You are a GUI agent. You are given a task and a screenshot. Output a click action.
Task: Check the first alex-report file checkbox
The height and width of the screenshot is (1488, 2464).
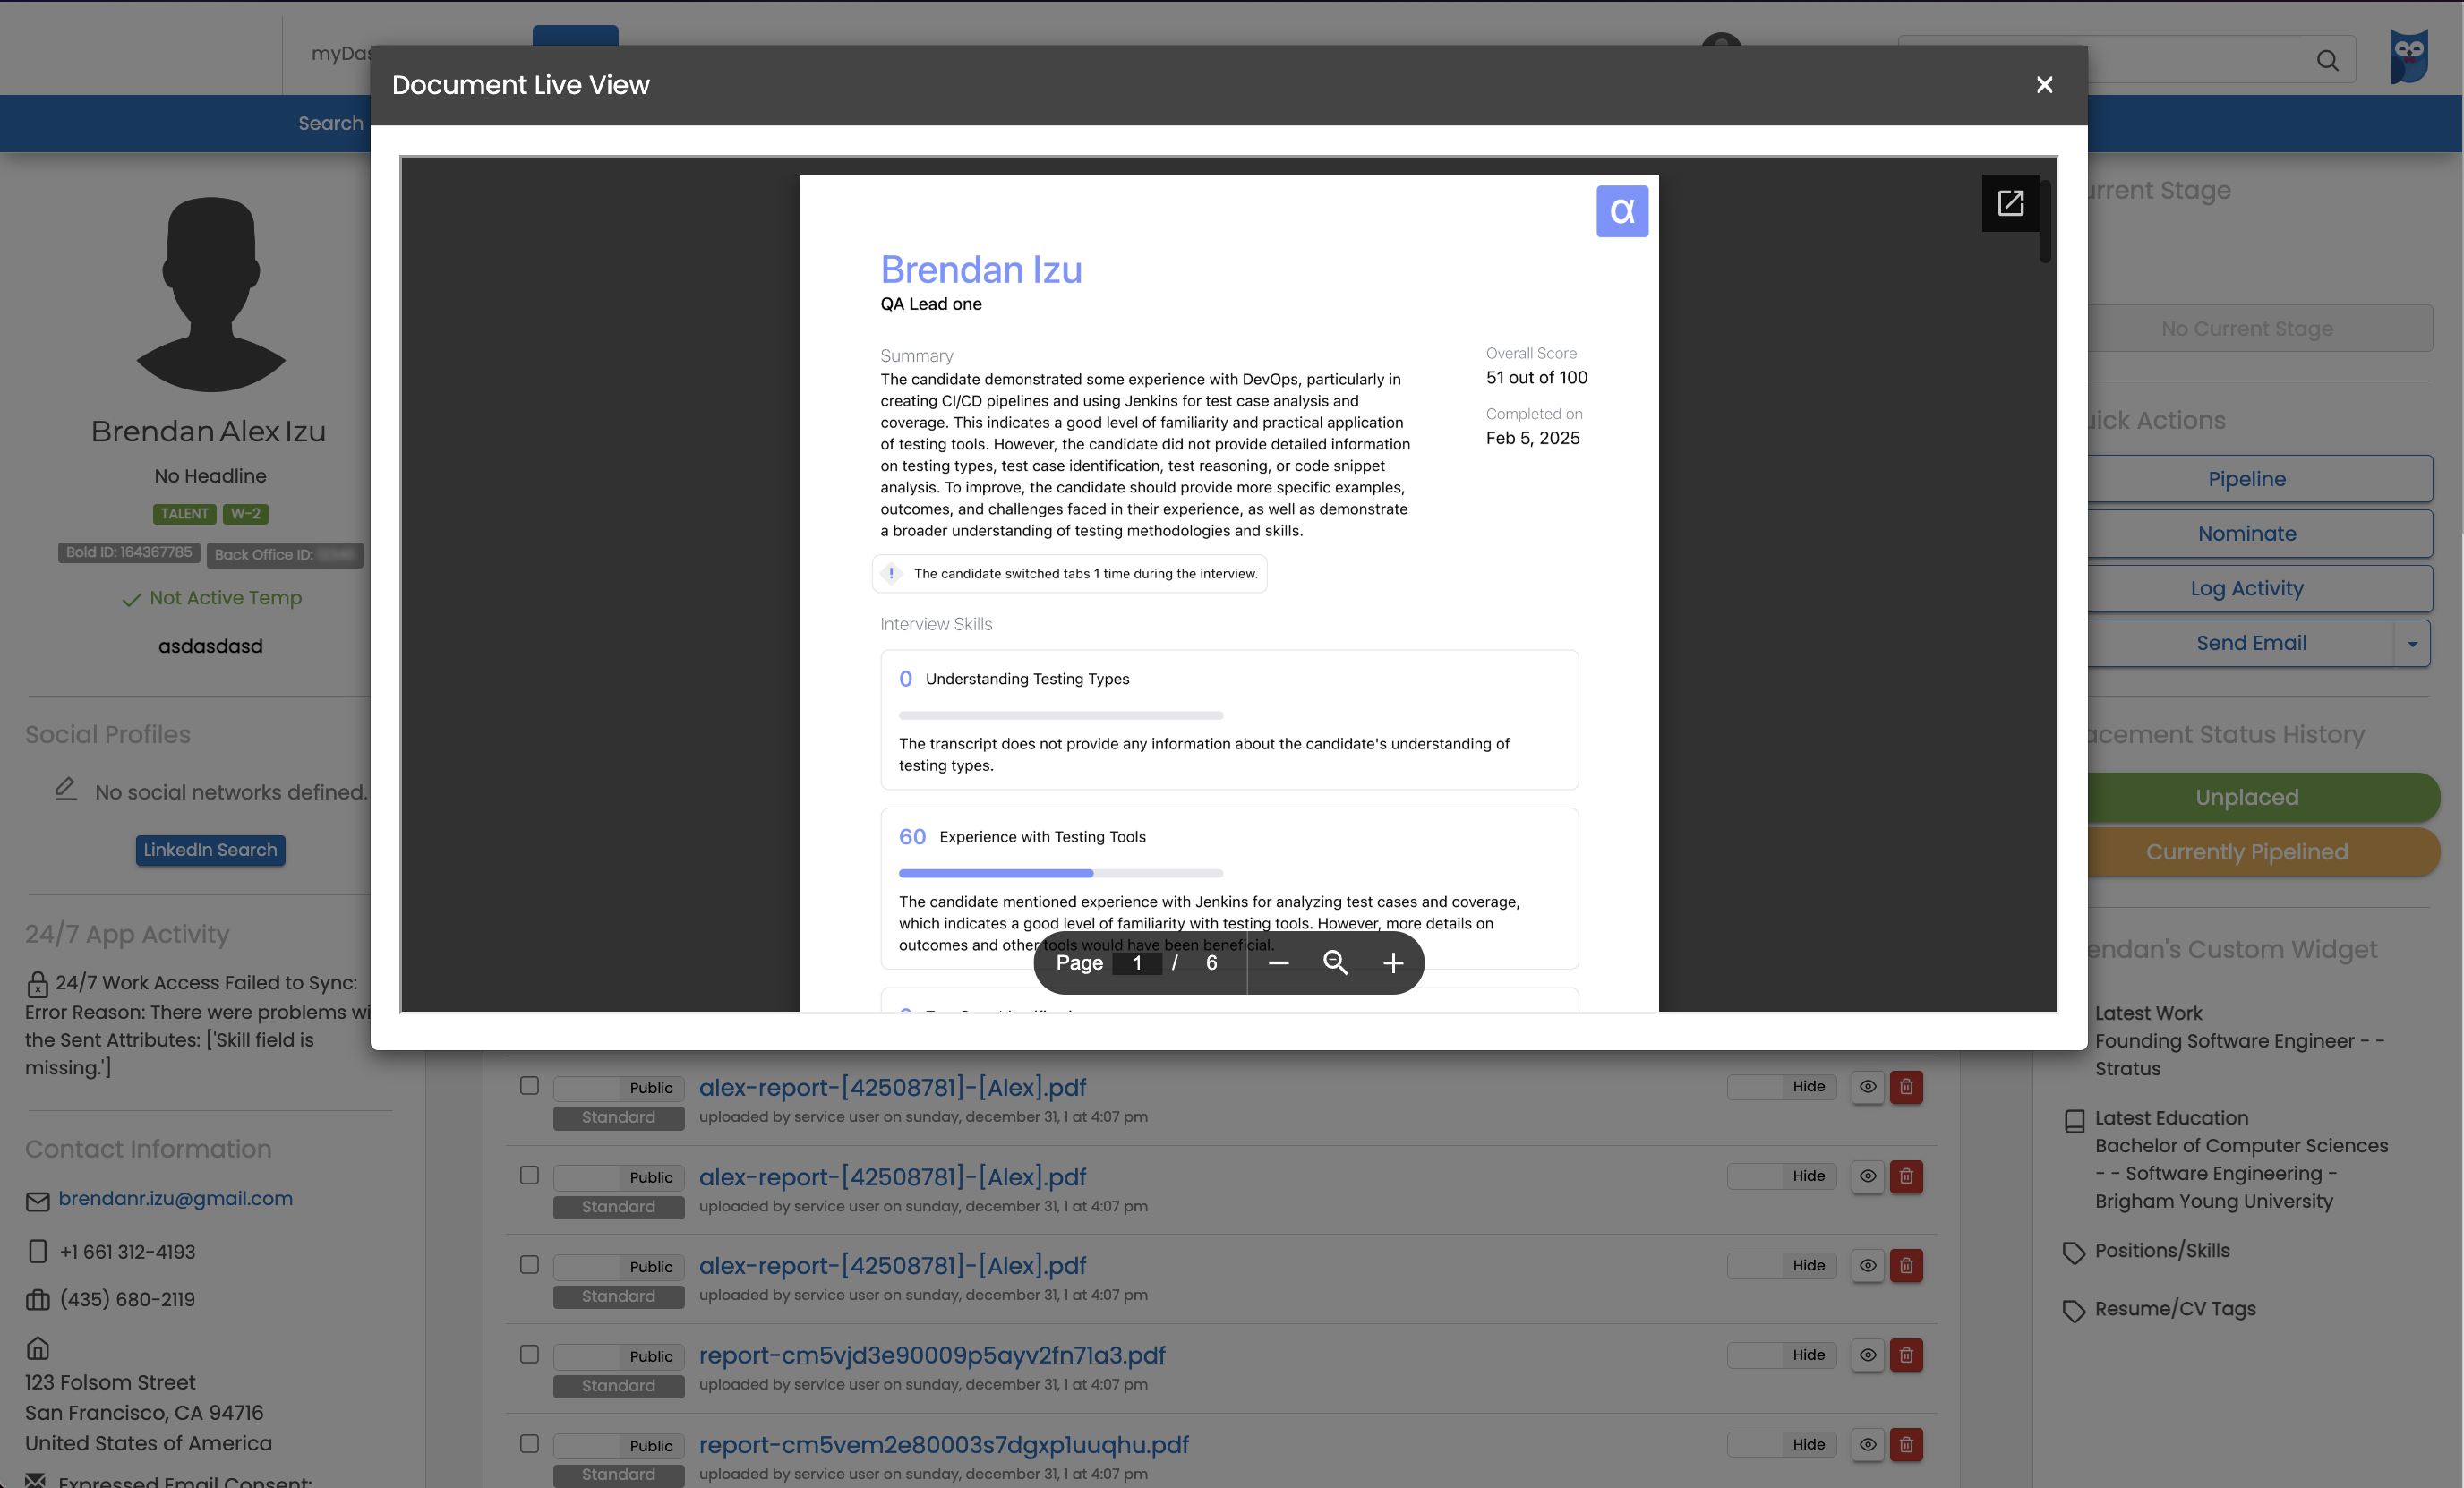click(529, 1086)
